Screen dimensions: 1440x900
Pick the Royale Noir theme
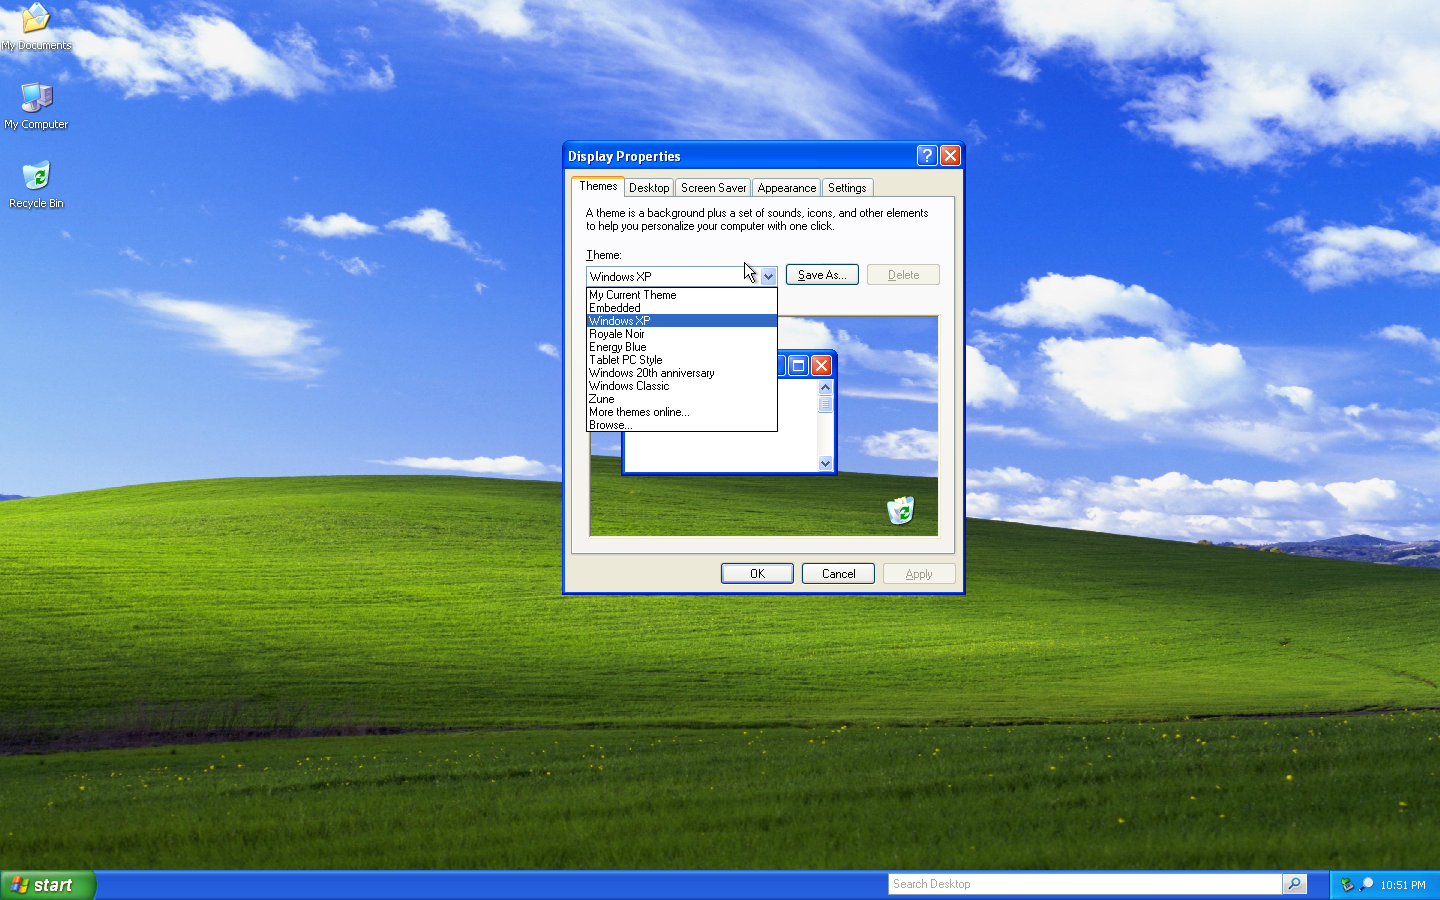coord(681,334)
